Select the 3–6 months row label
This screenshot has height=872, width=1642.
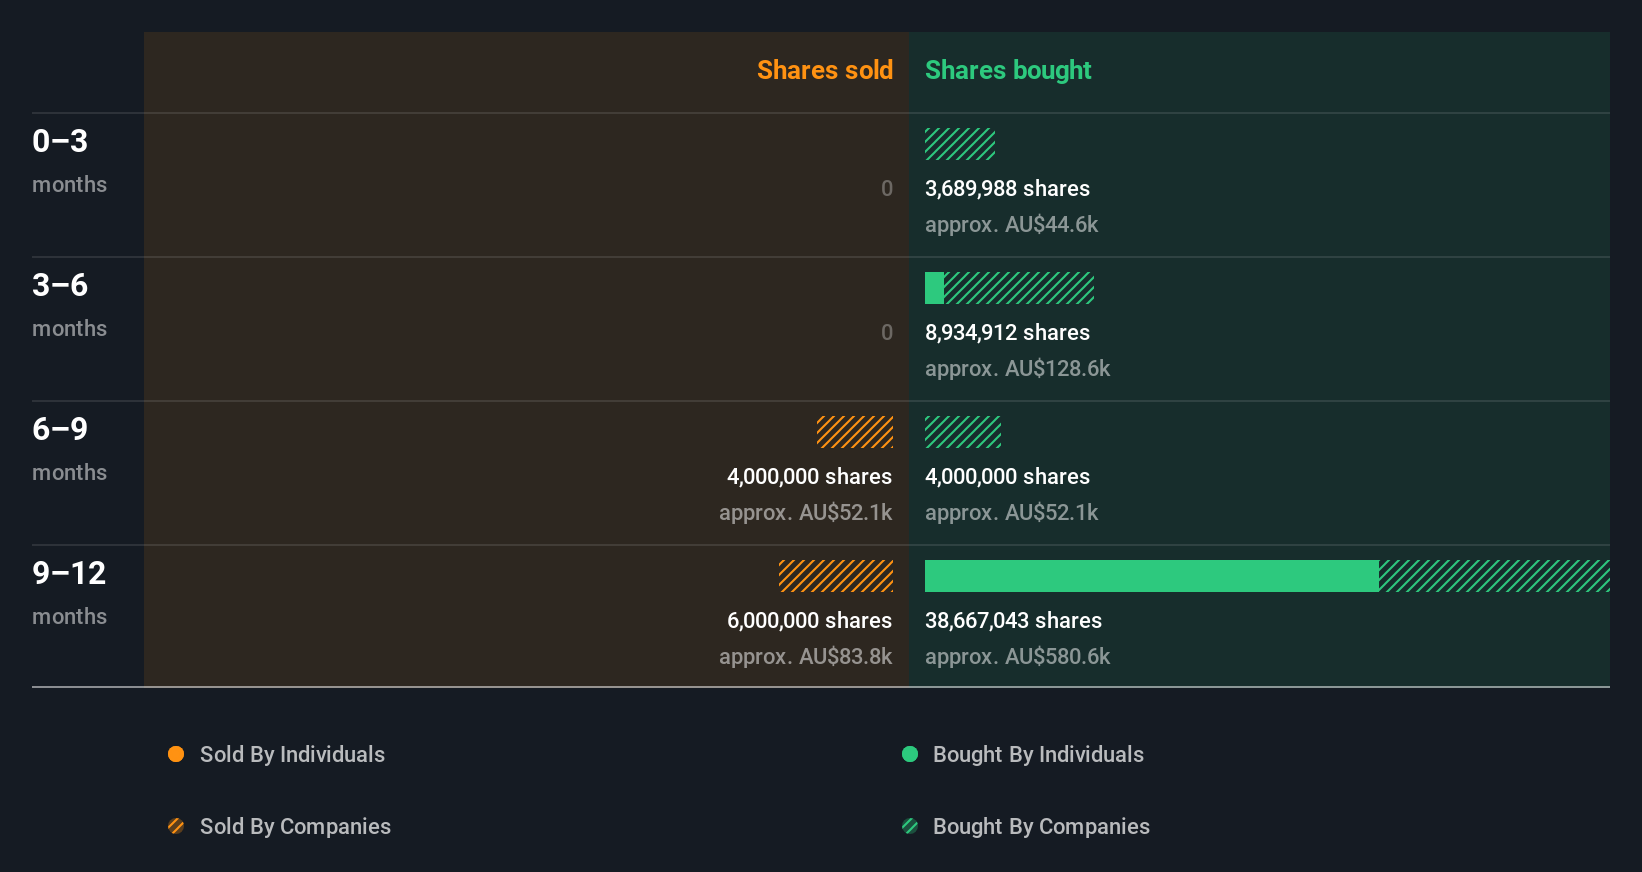pyautogui.click(x=69, y=305)
